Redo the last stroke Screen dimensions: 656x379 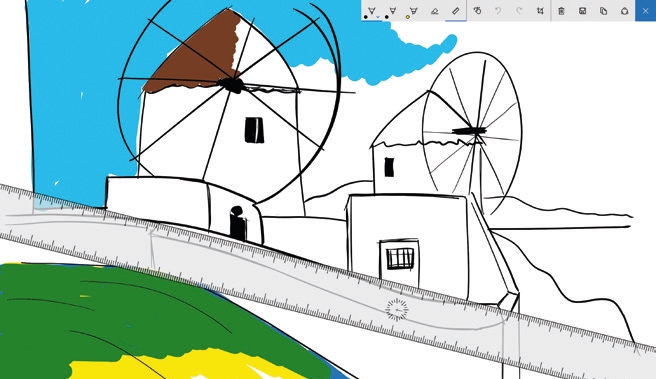(x=519, y=11)
